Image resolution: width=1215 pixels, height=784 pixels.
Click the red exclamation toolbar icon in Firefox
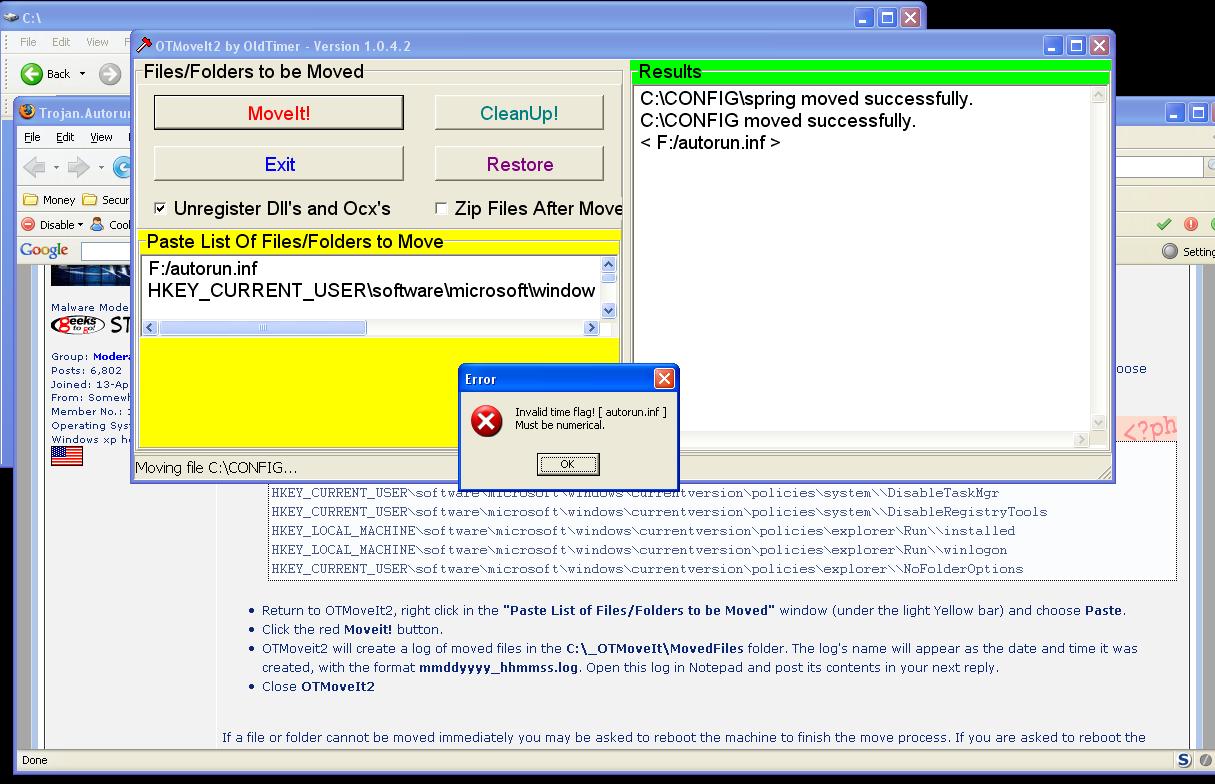[x=1190, y=224]
